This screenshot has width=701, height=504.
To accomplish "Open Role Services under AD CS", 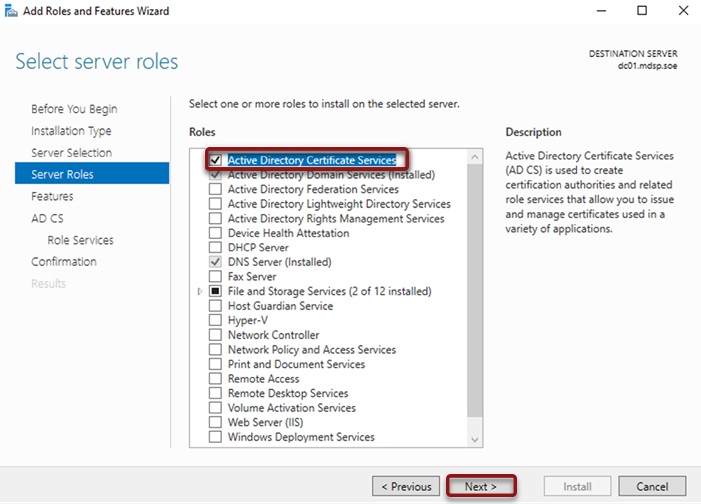I will coord(80,240).
